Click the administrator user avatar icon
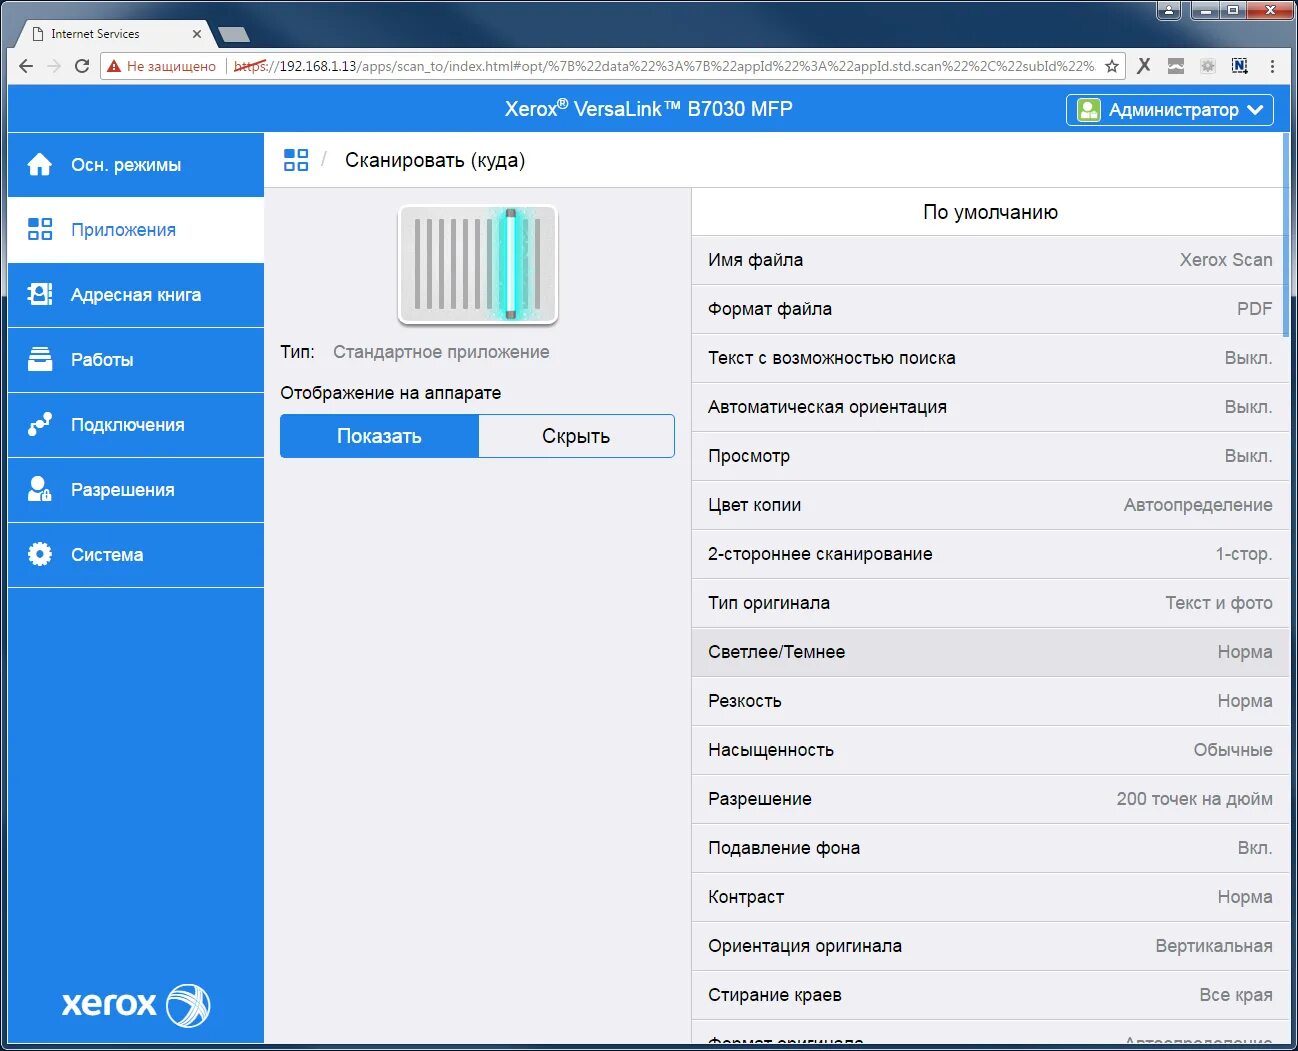Viewport: 1298px width, 1051px height. [x=1089, y=110]
